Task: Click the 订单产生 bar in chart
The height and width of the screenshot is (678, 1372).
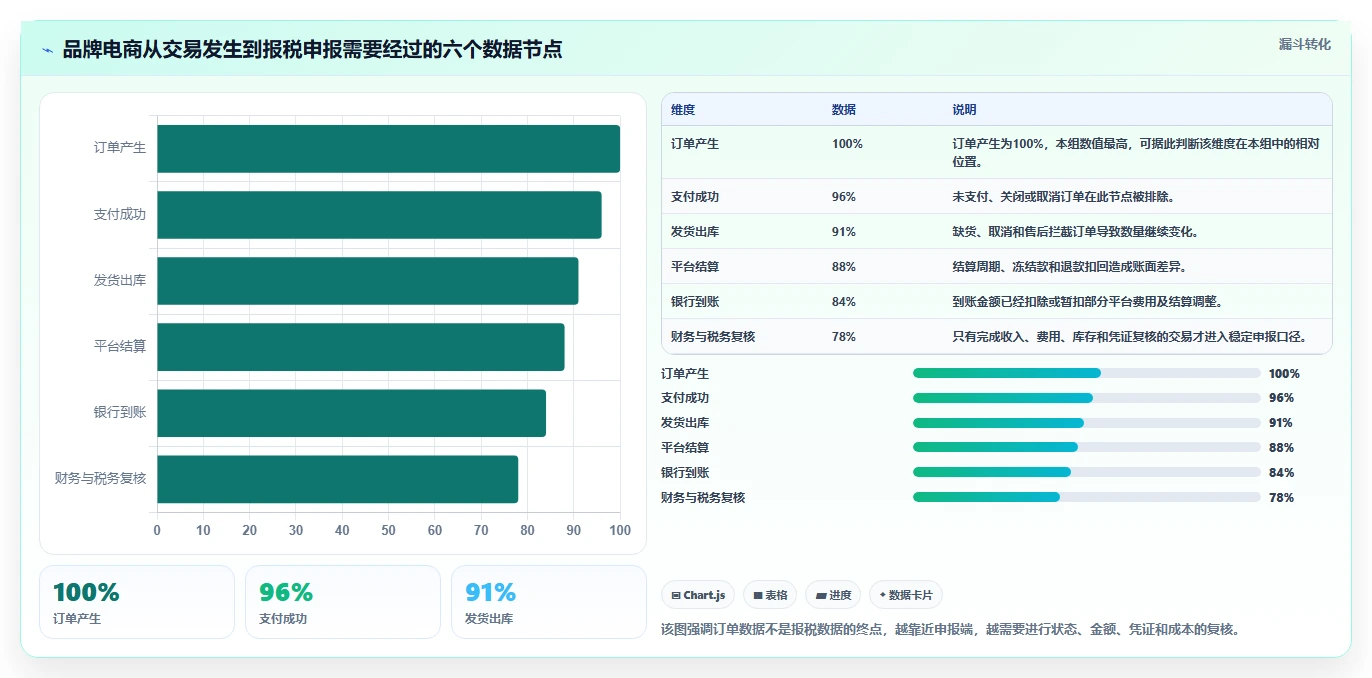Action: 388,149
